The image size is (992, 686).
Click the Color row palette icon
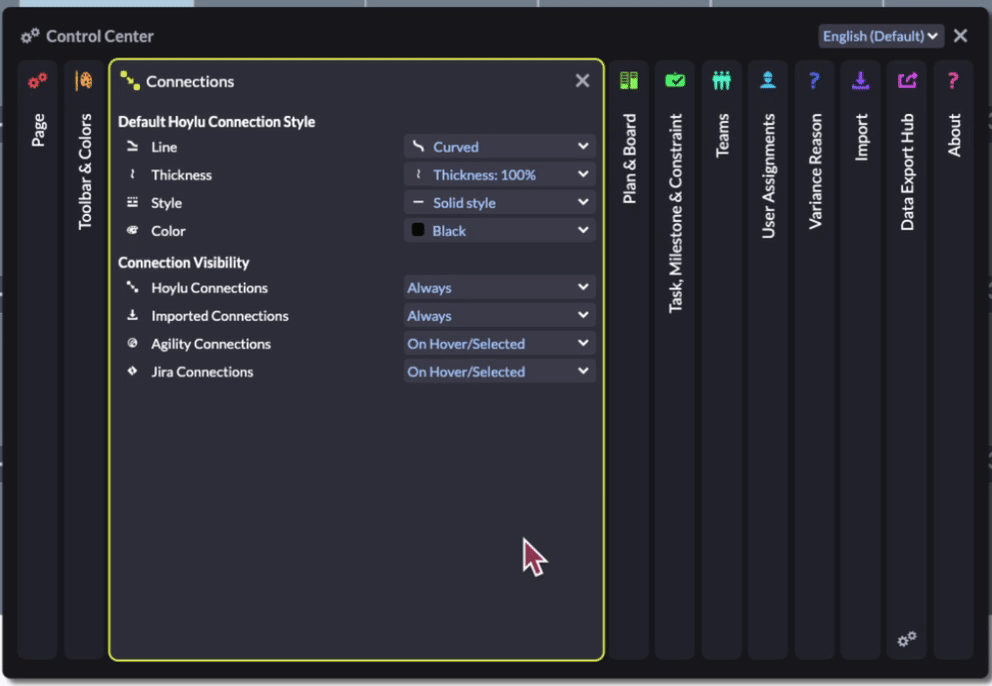click(x=132, y=230)
